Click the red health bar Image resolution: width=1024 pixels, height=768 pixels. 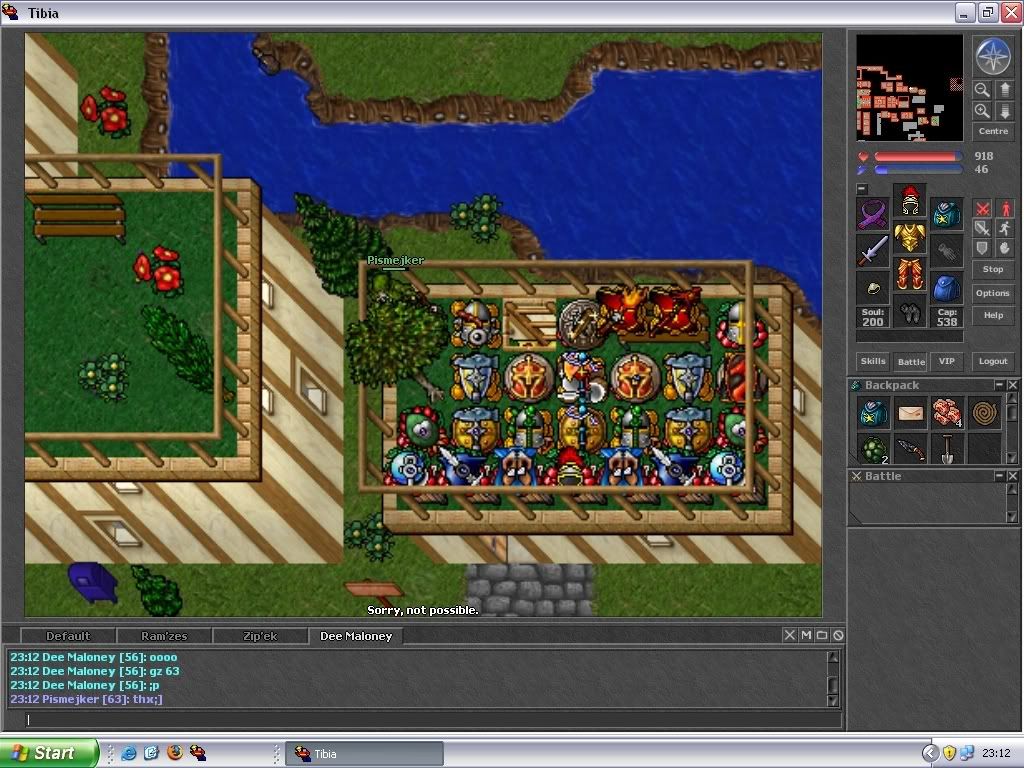(x=918, y=157)
